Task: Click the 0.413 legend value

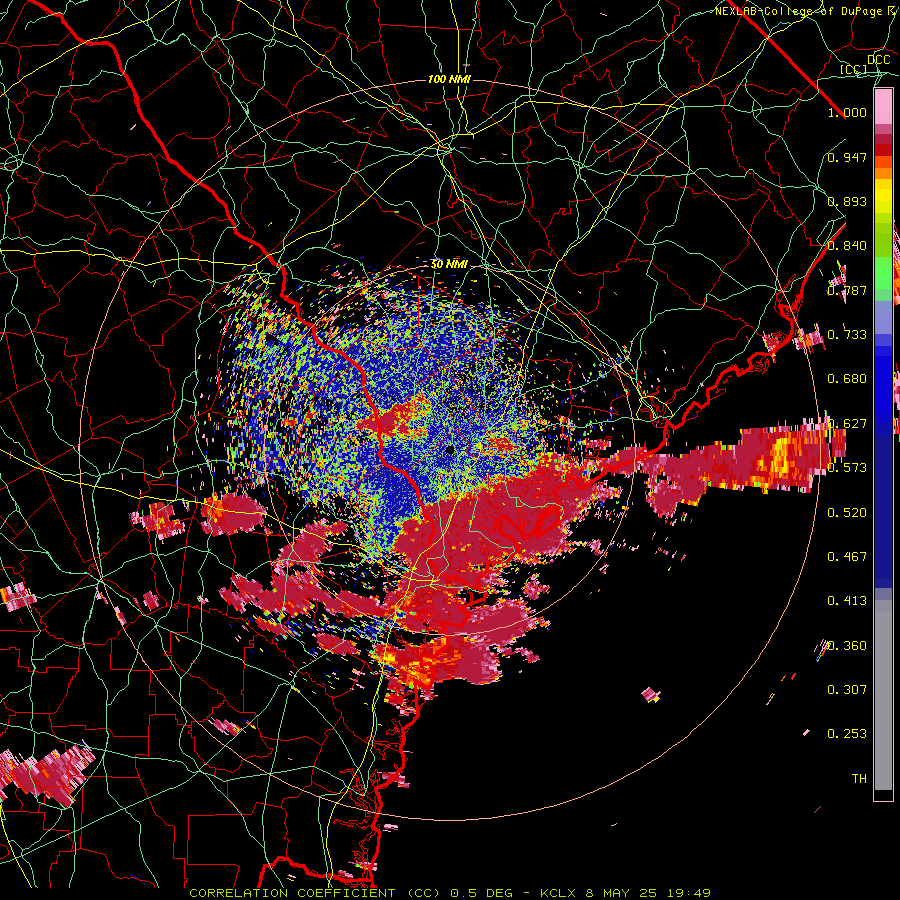Action: (847, 600)
